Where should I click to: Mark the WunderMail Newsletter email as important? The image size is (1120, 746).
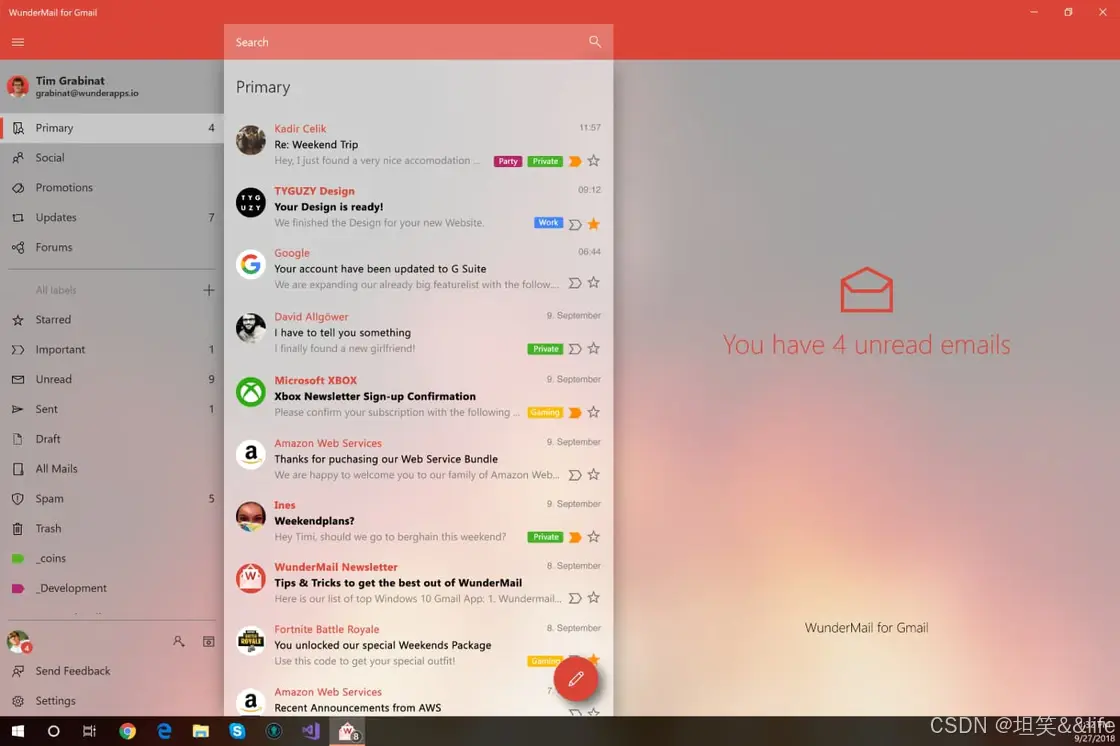point(574,598)
